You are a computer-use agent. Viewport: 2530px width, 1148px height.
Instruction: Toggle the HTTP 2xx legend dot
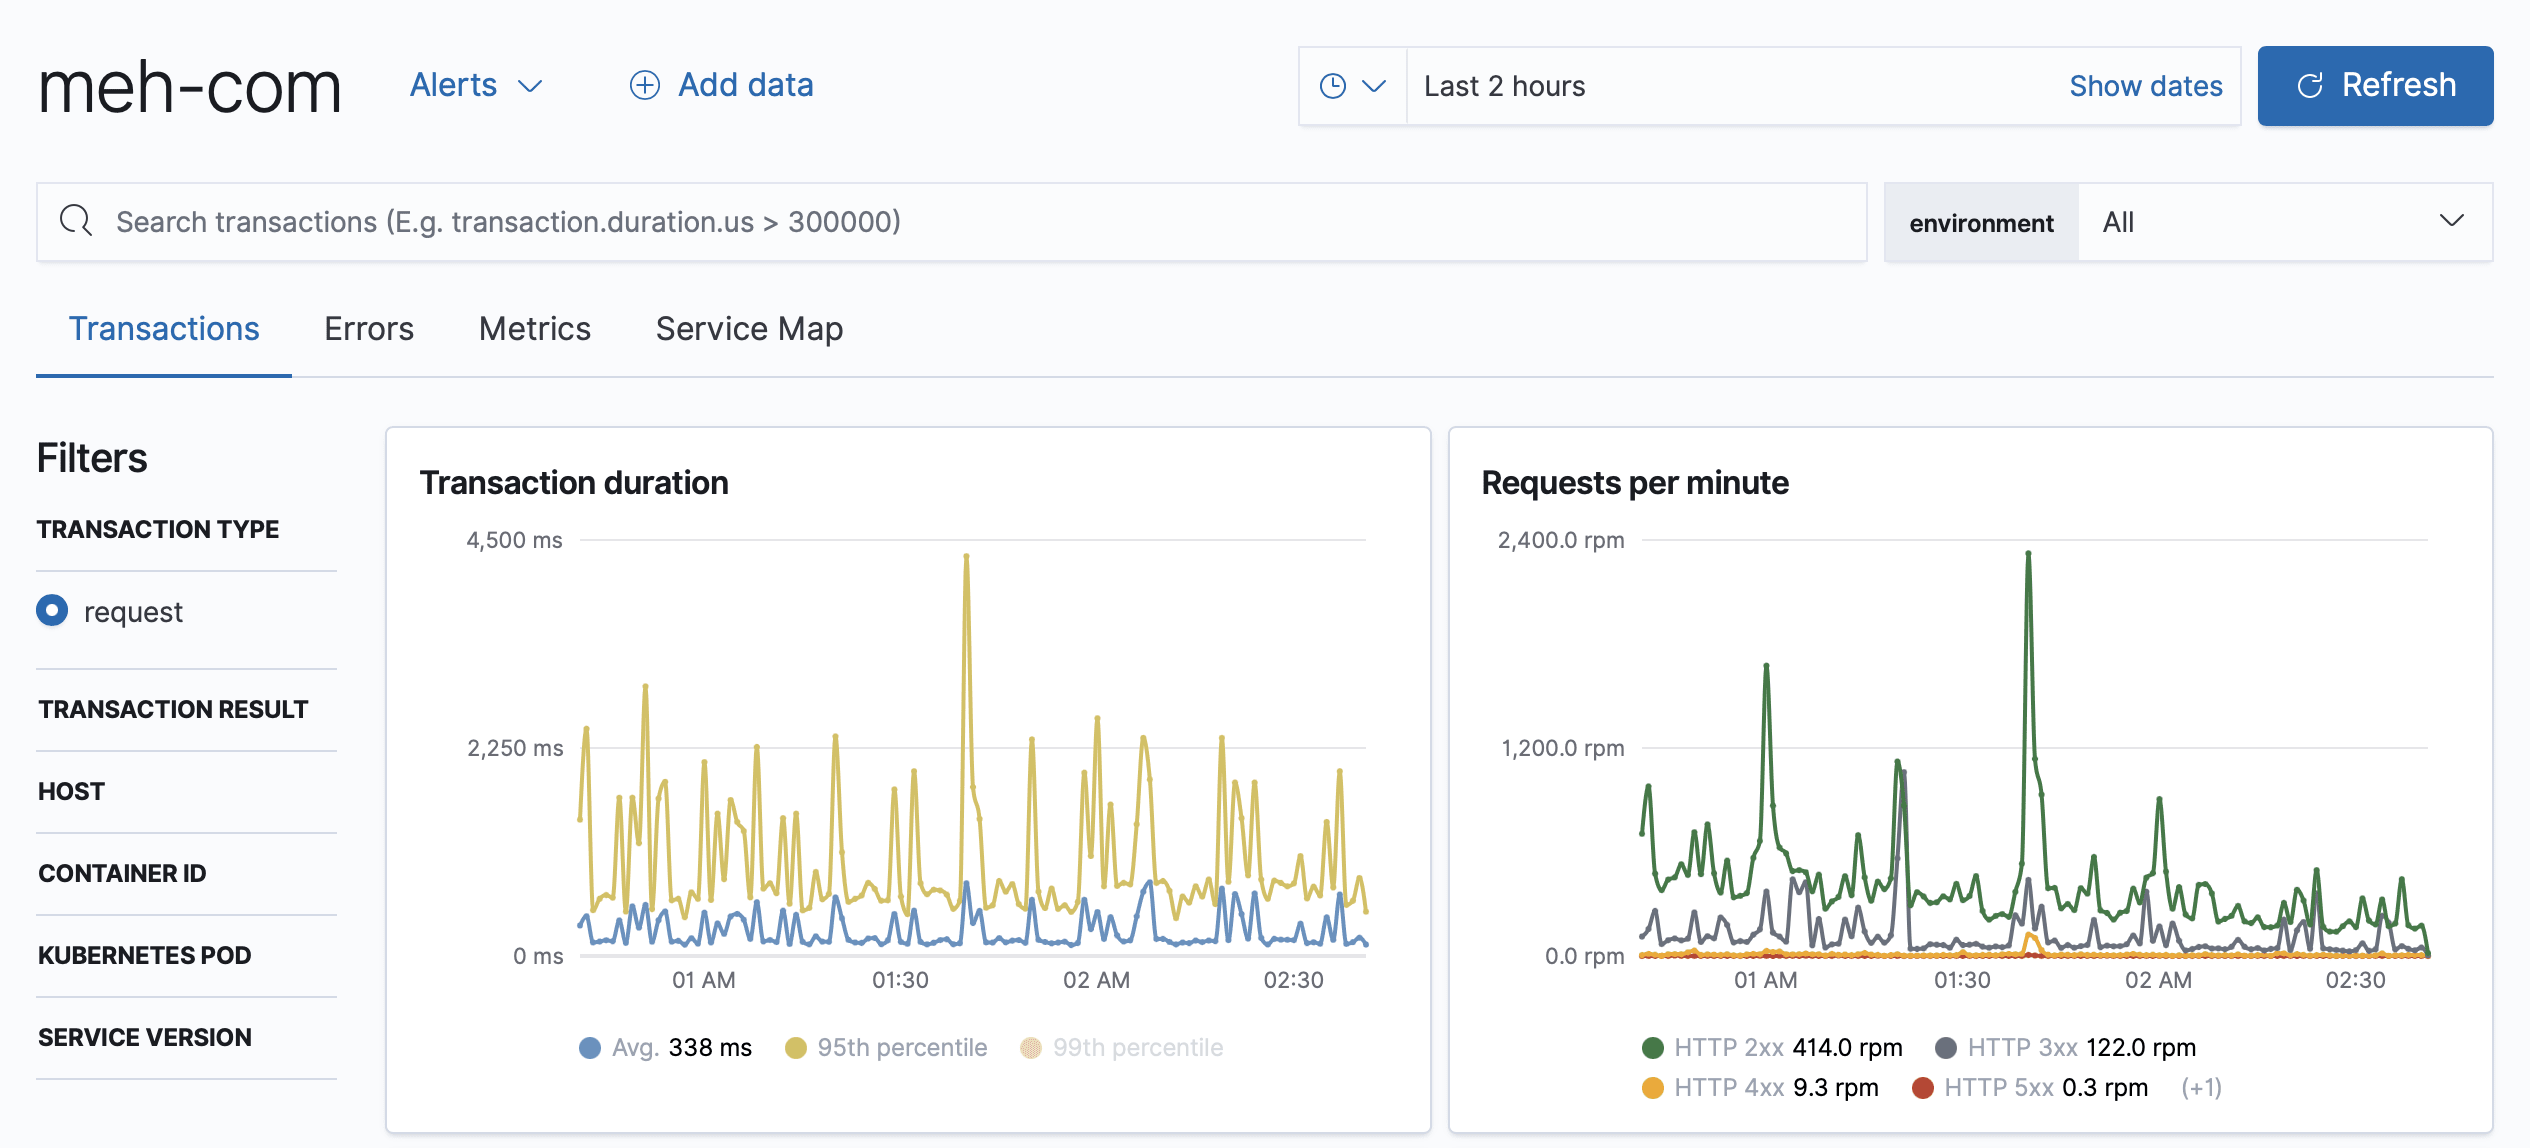pos(1652,1047)
